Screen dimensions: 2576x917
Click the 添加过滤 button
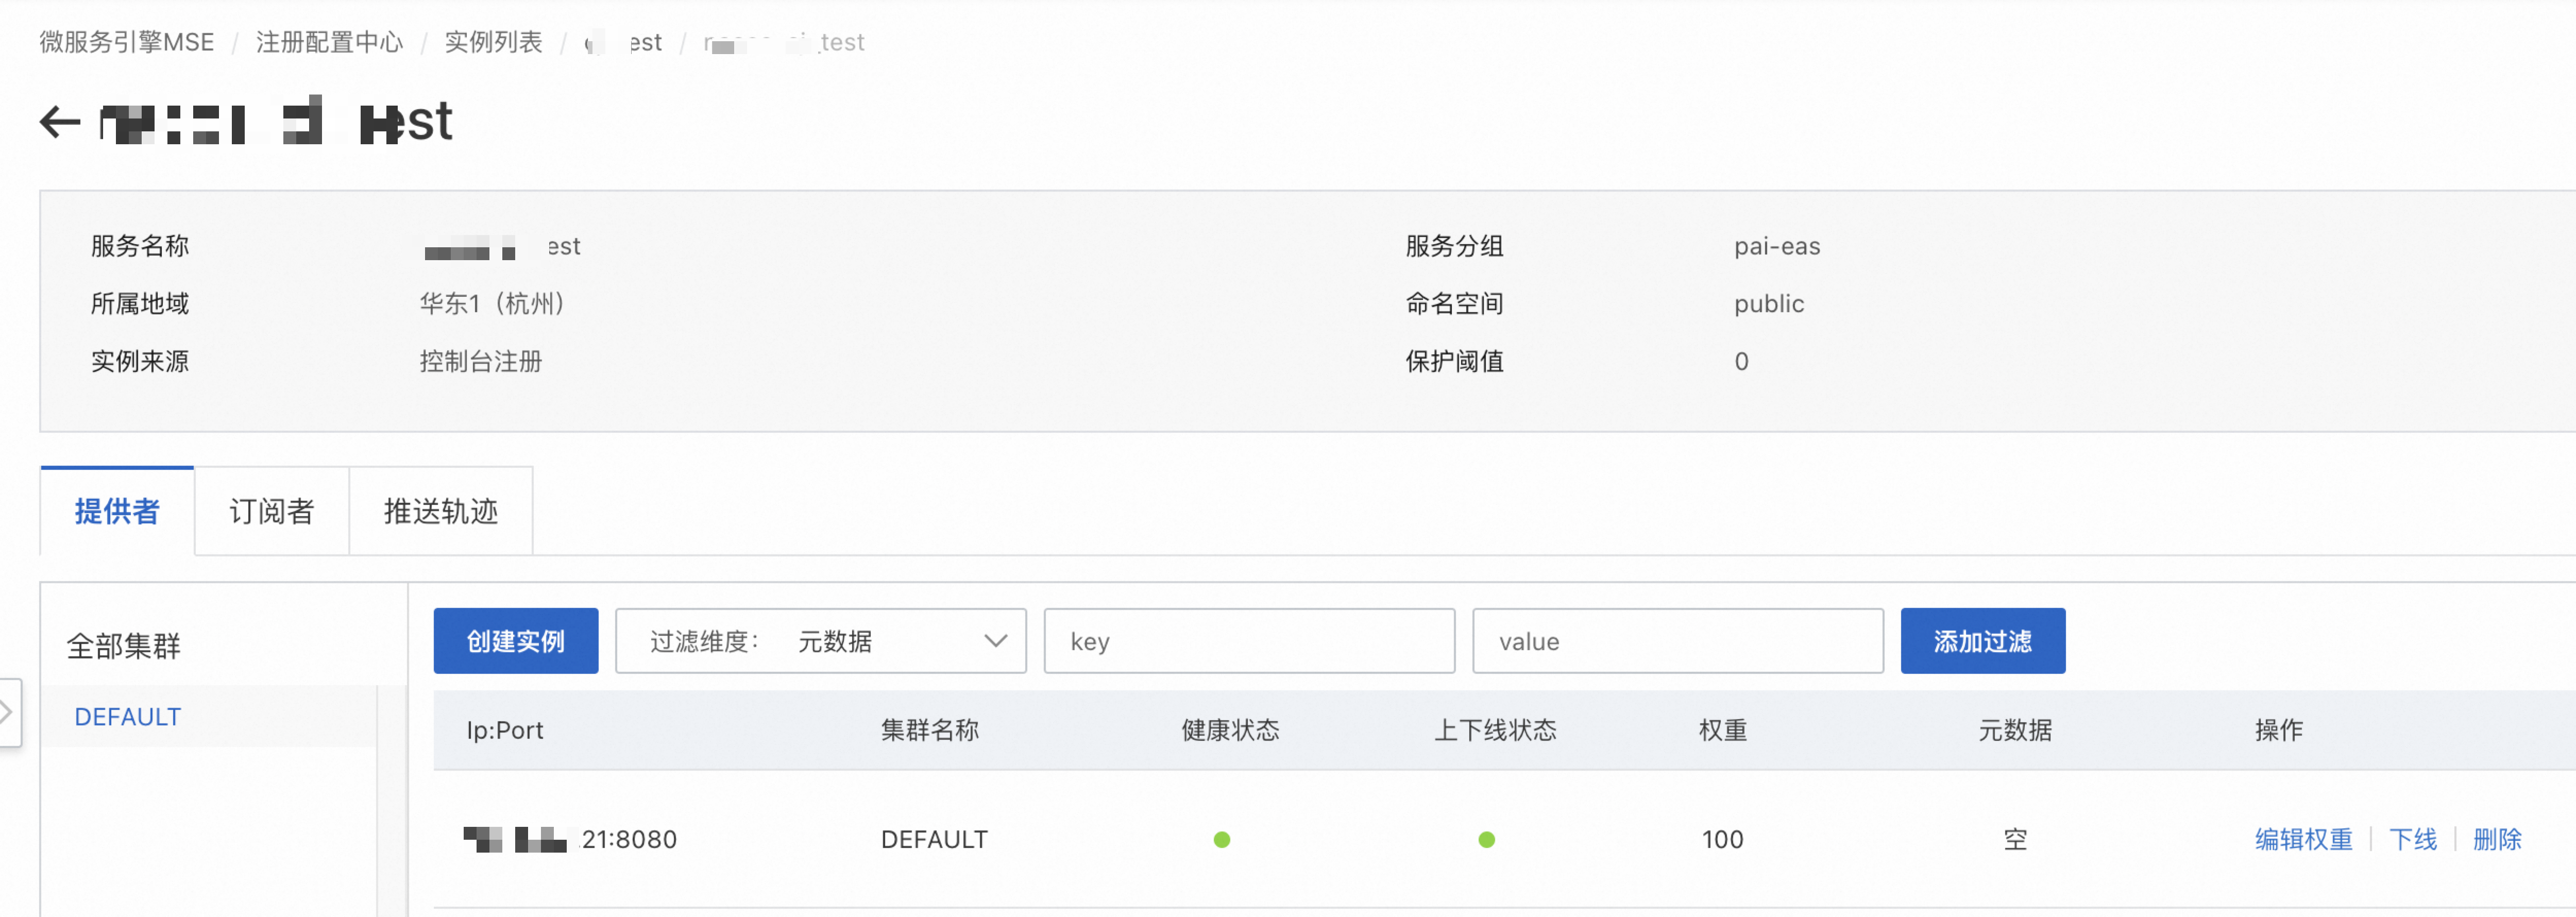pyautogui.click(x=1982, y=641)
